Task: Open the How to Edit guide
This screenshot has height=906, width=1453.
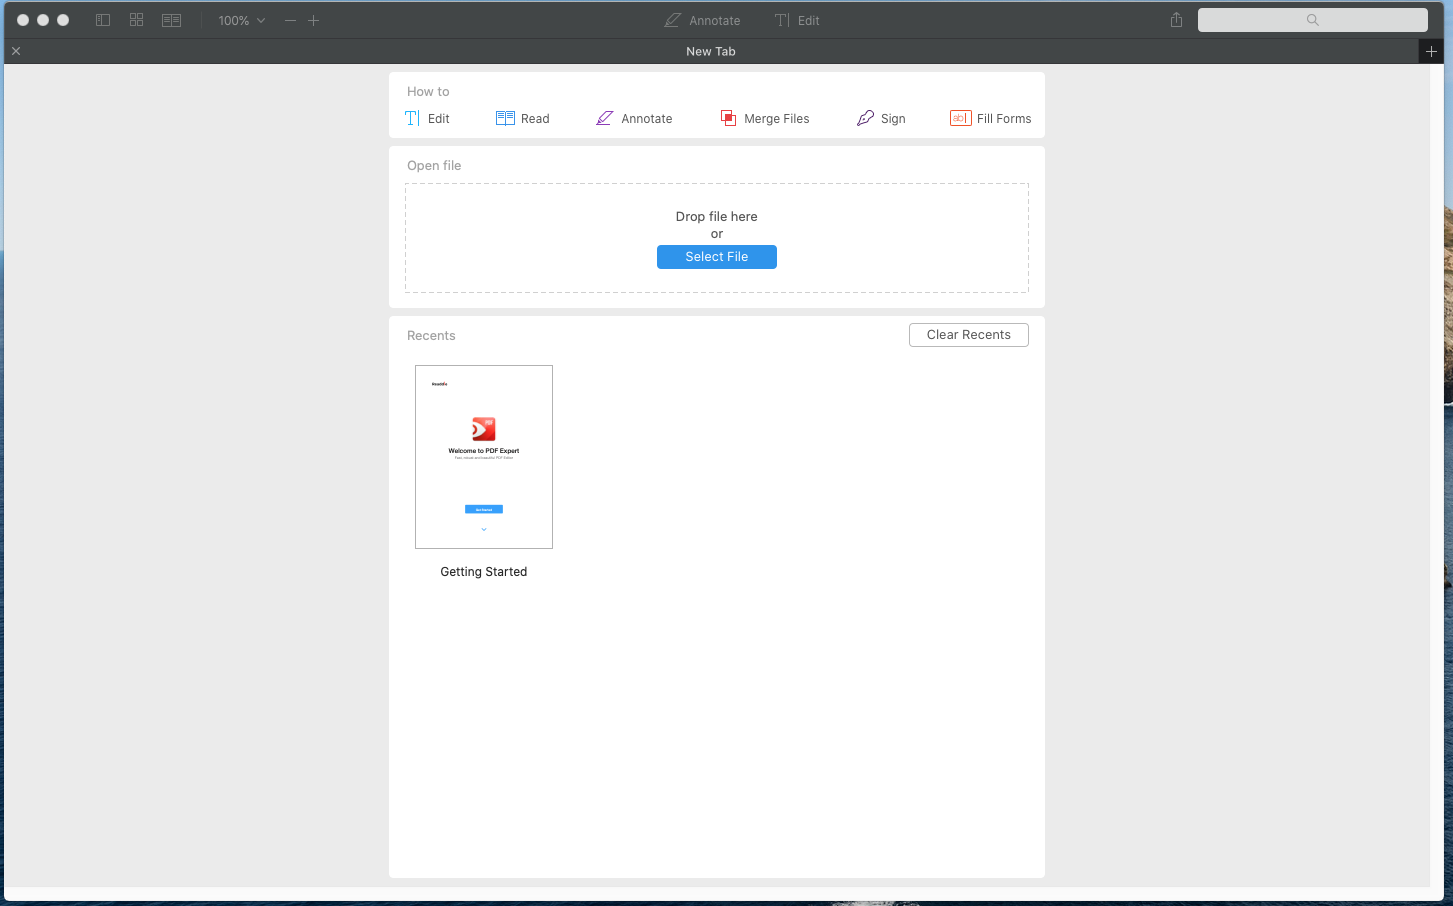Action: (x=427, y=118)
